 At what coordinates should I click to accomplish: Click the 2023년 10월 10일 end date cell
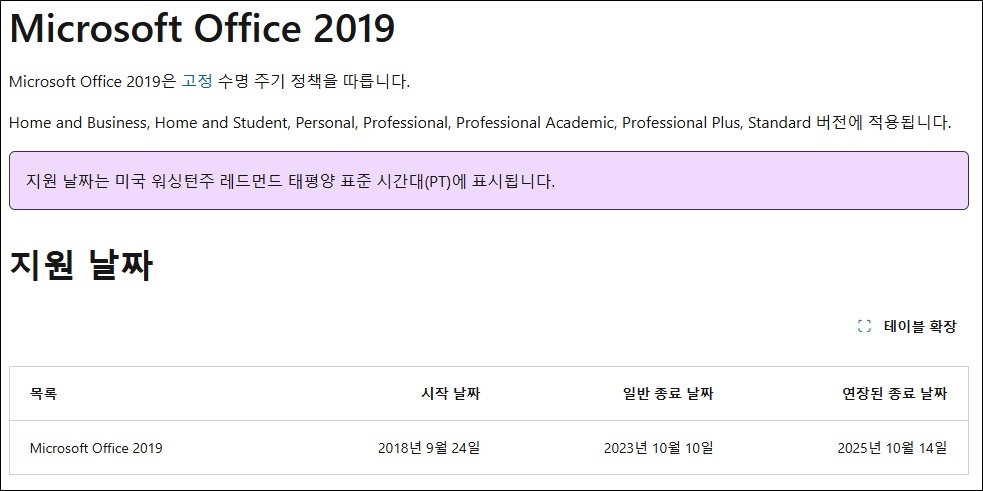coord(659,448)
